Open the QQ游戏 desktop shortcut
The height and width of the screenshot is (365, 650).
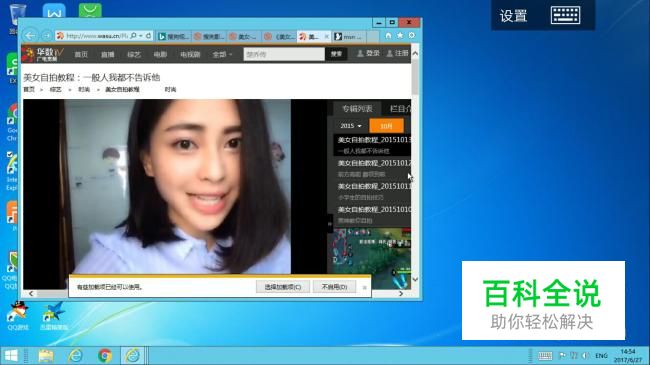coord(18,316)
